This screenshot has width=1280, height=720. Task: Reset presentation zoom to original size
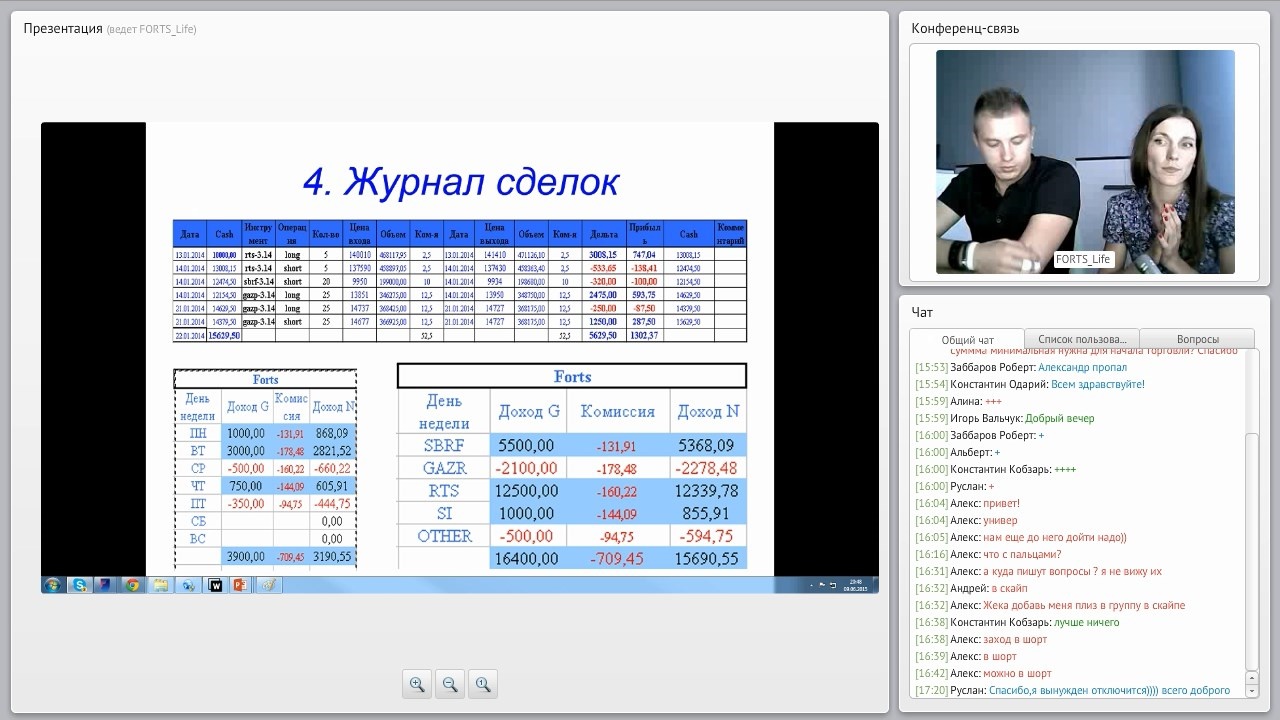point(483,684)
